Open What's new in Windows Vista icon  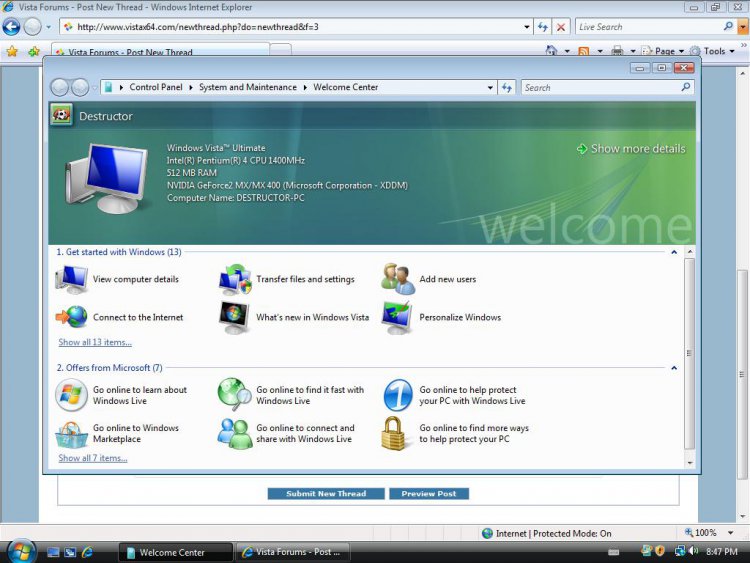pos(234,317)
